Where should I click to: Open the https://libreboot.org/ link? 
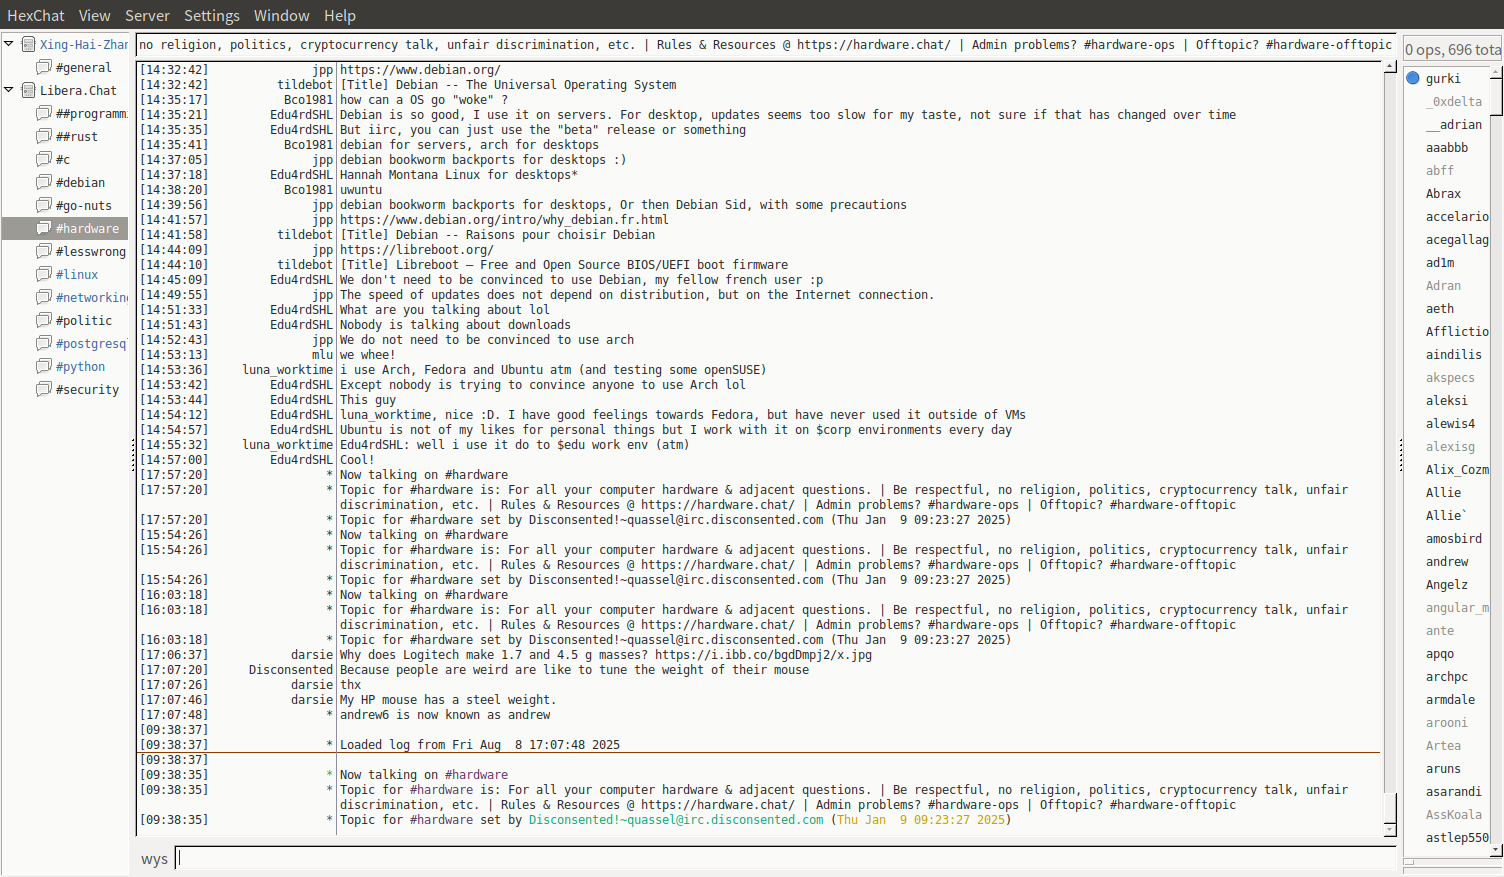[x=417, y=250]
